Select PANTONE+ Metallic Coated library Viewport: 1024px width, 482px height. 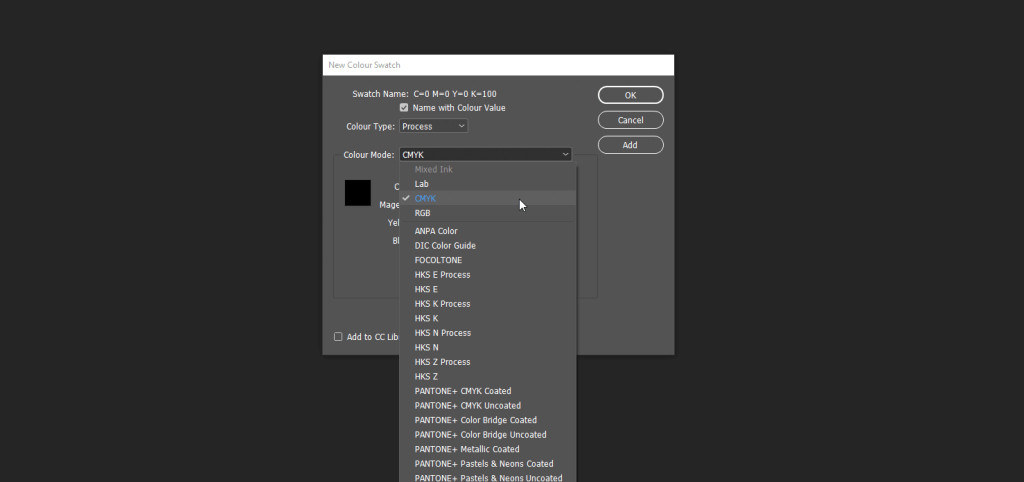tap(467, 449)
